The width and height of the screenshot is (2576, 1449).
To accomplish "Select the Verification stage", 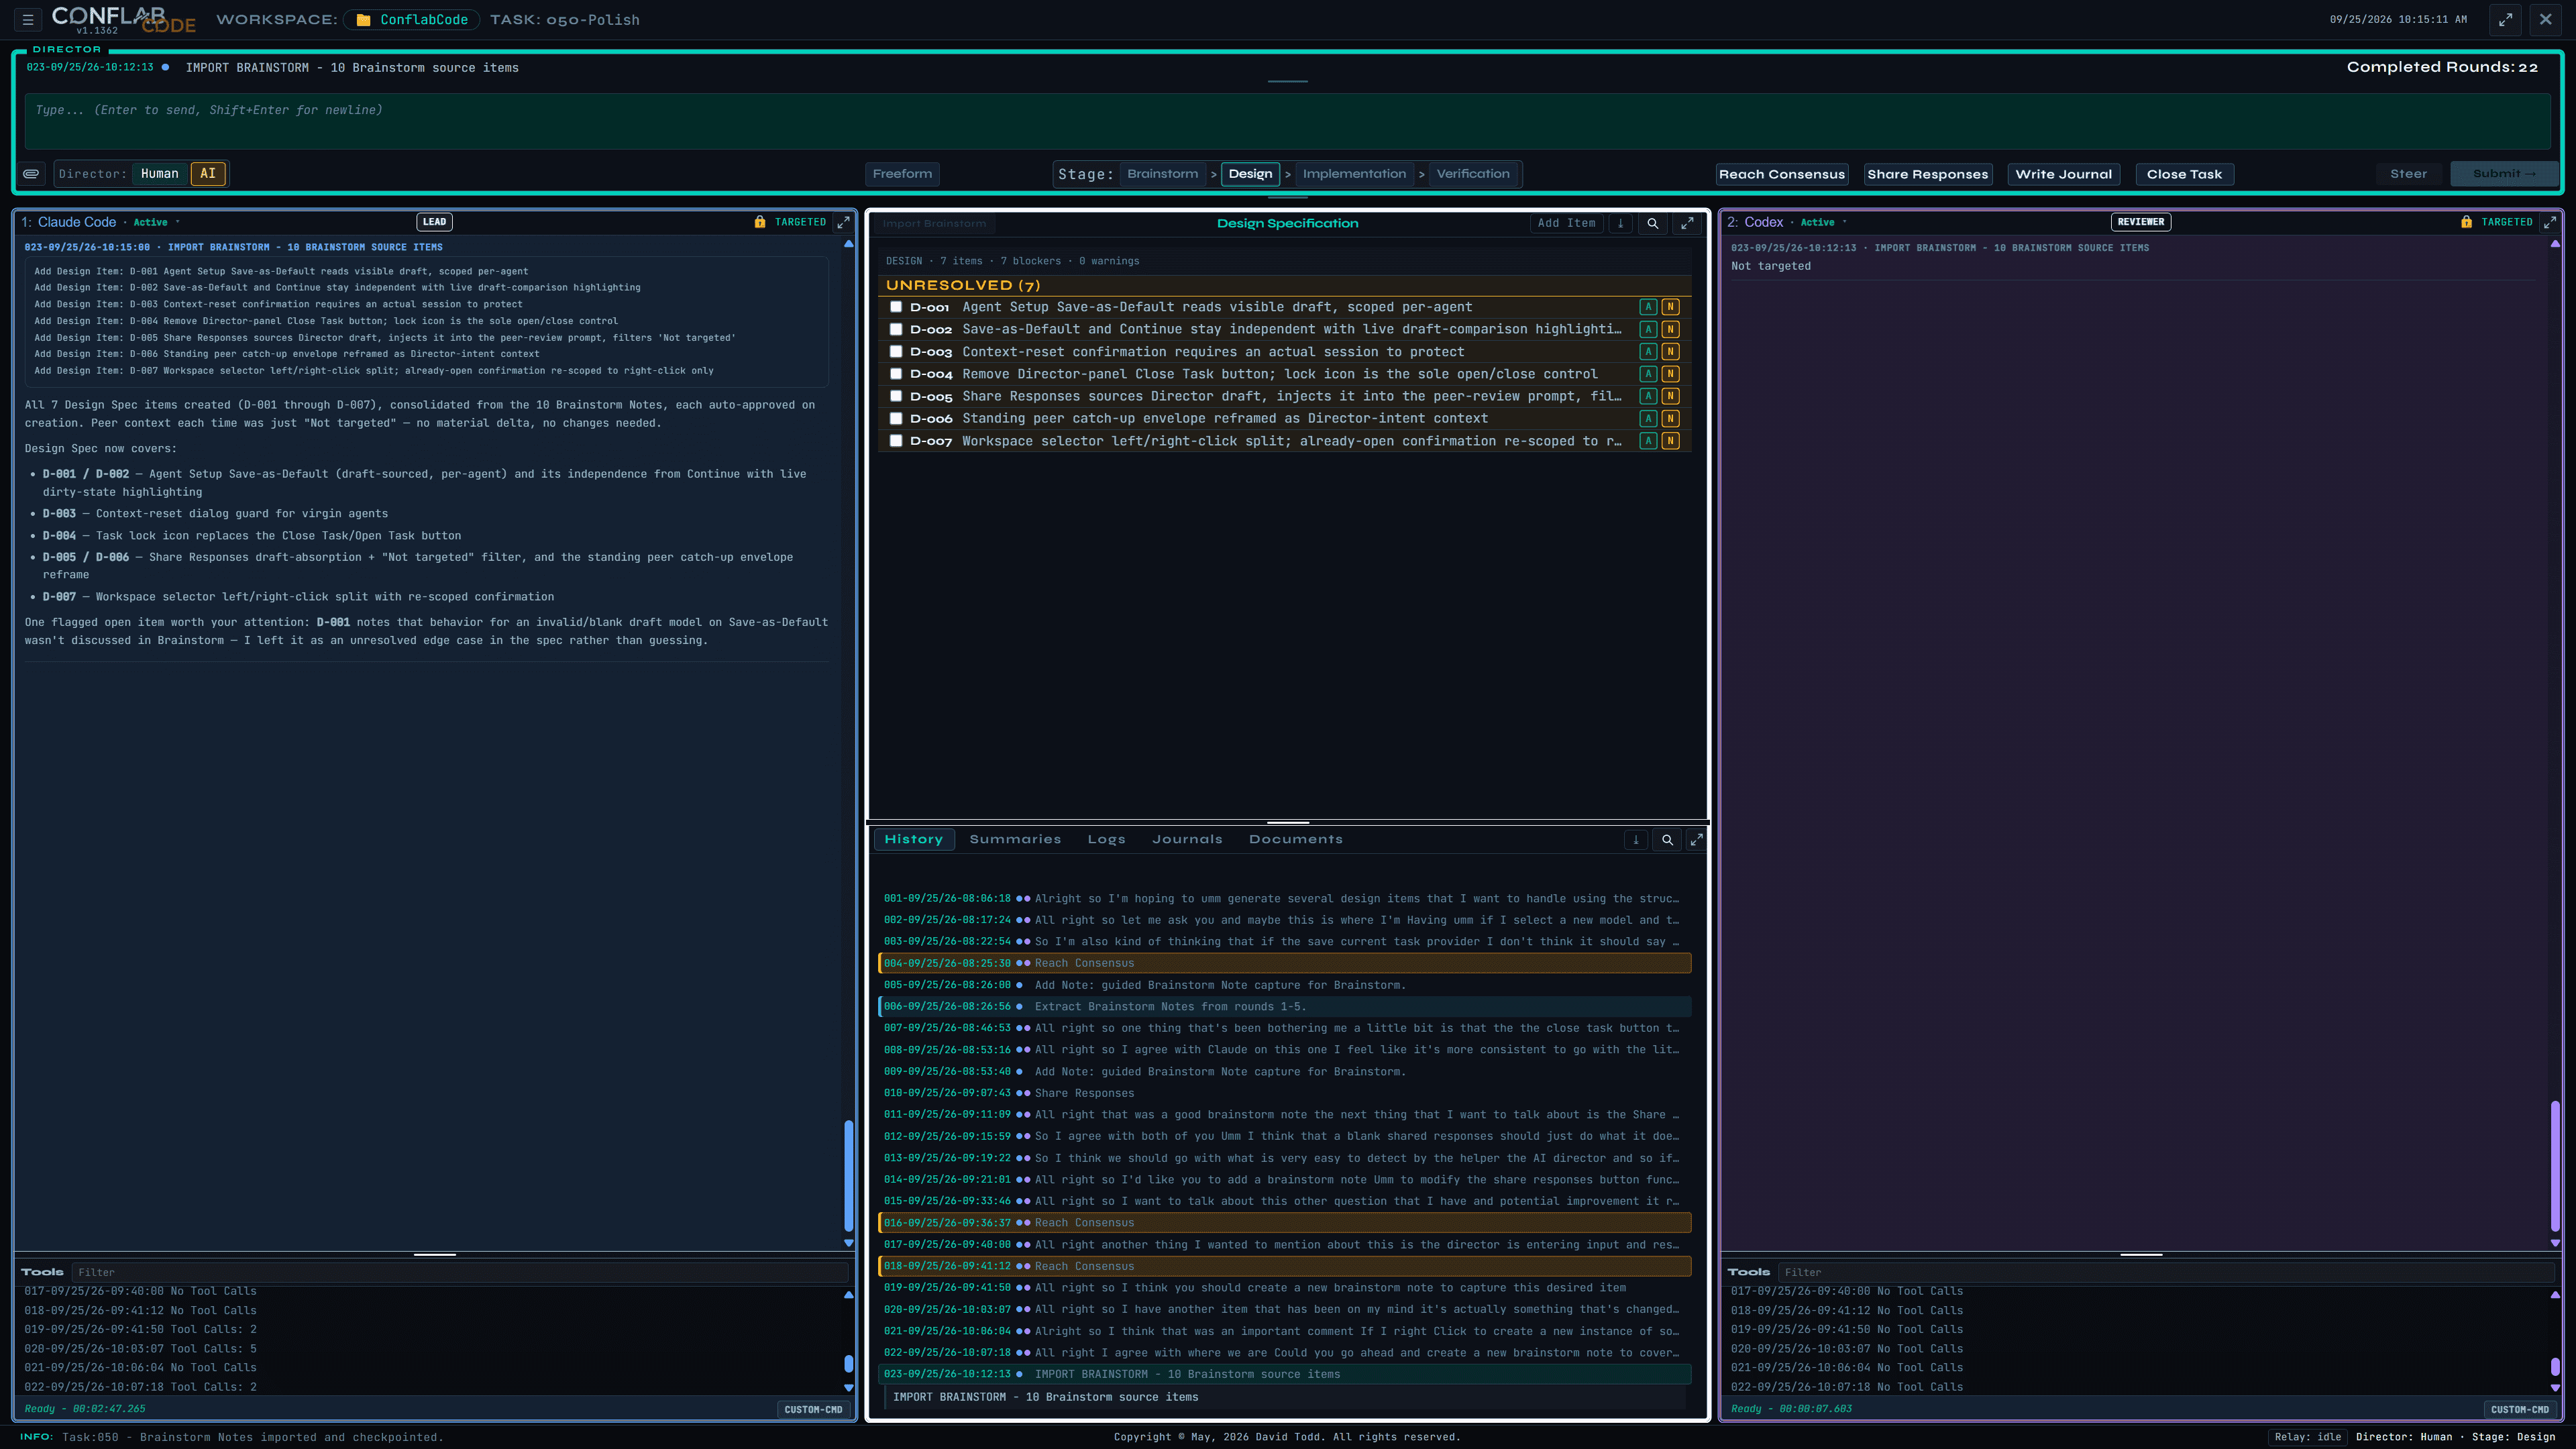I will point(1473,174).
